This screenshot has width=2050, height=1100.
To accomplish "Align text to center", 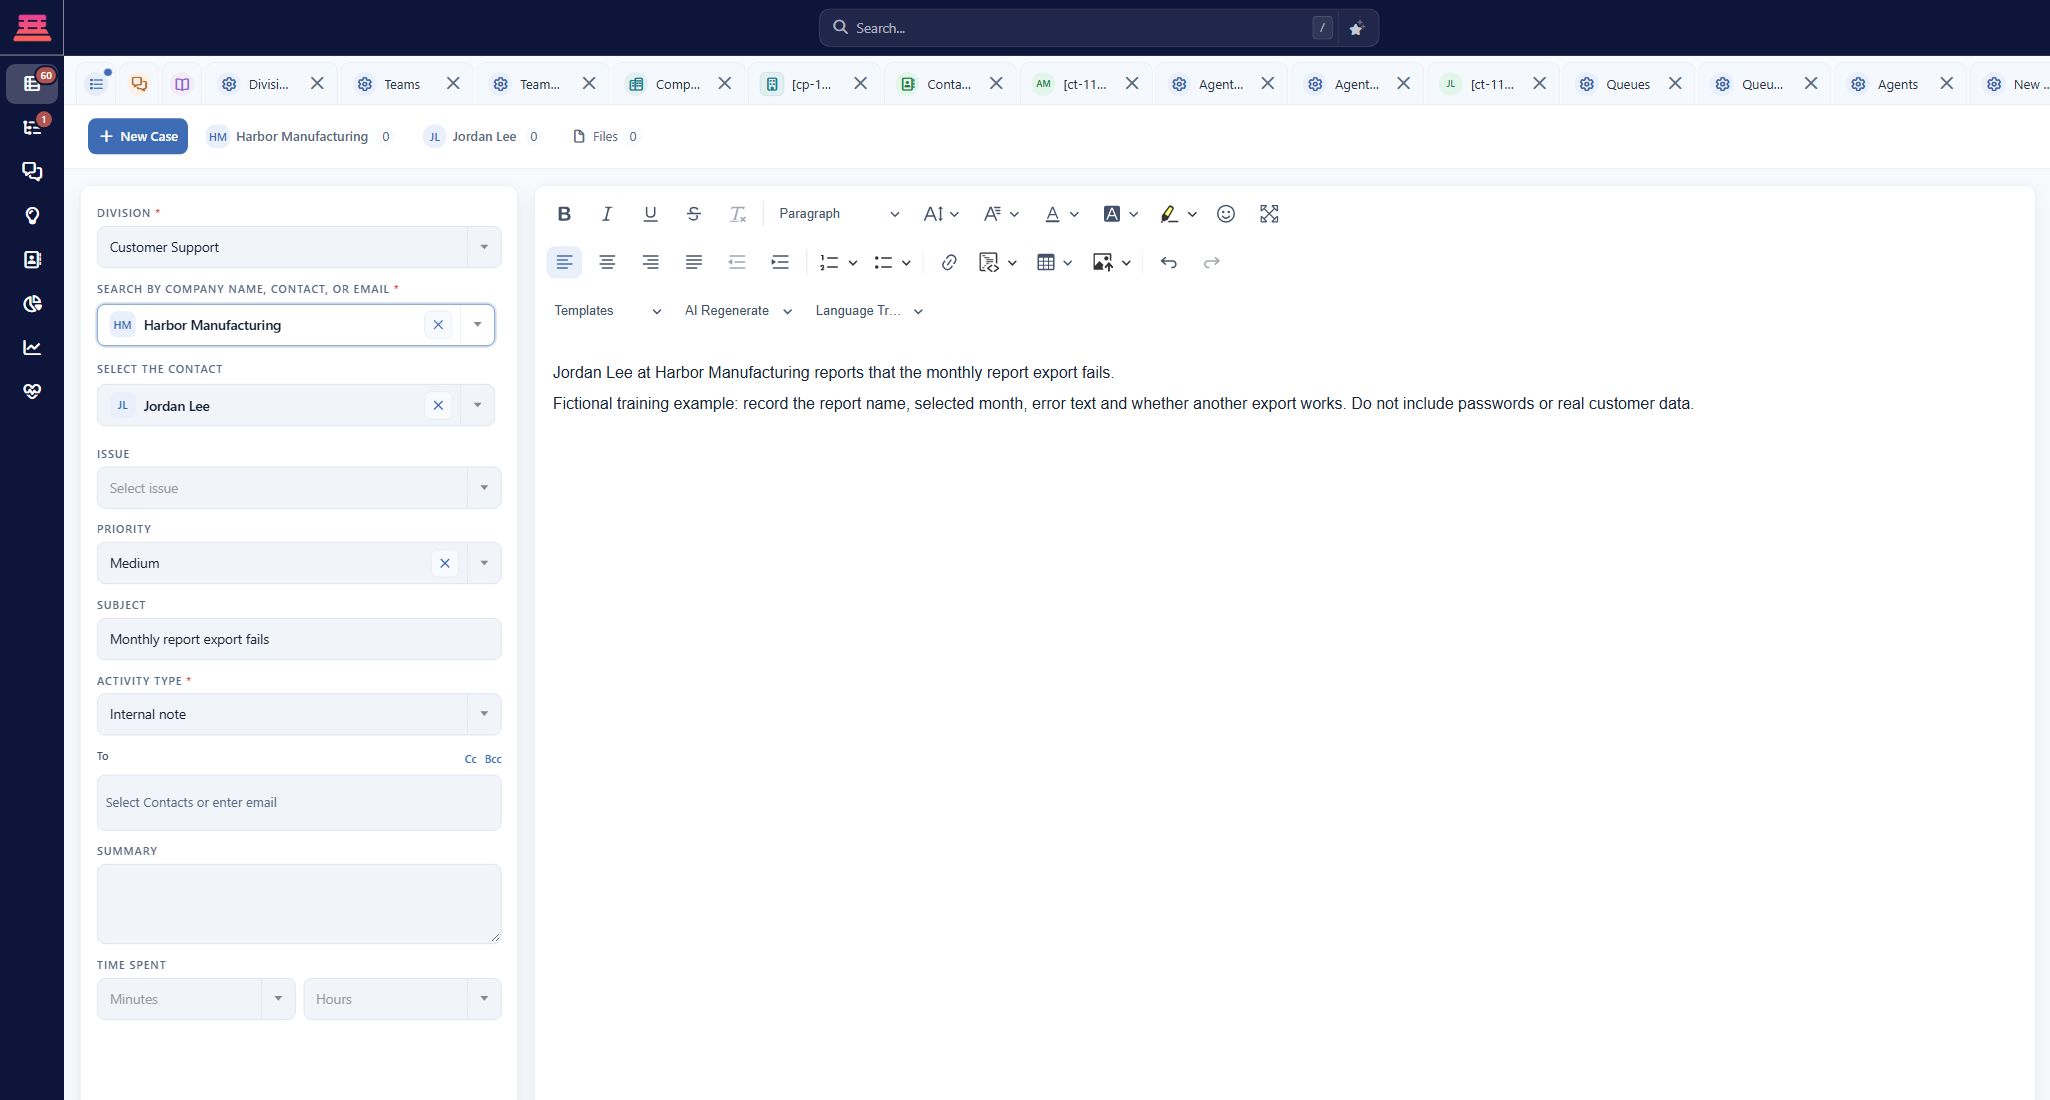I will click(607, 262).
